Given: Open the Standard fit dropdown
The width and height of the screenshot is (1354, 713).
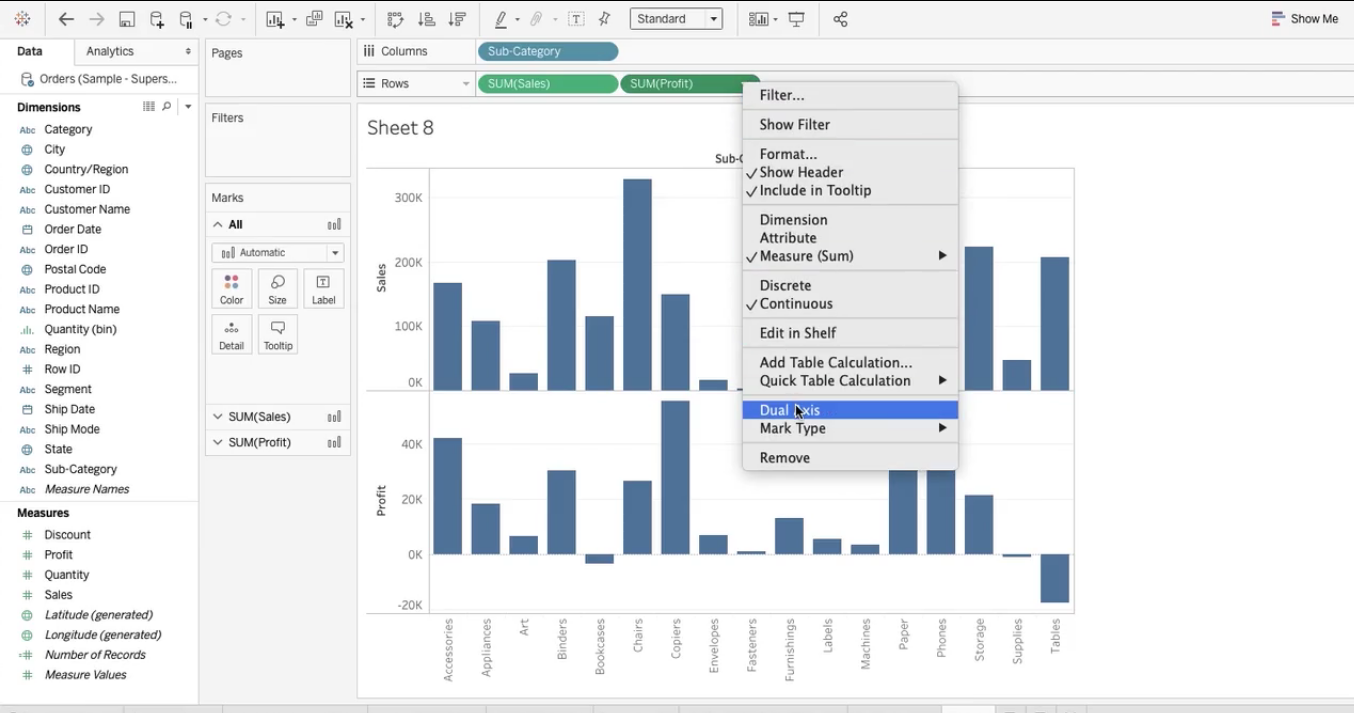Looking at the screenshot, I should coord(676,19).
